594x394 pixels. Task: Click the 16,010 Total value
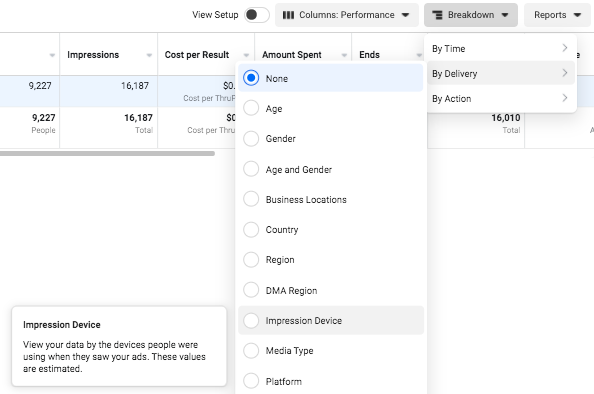[506, 118]
